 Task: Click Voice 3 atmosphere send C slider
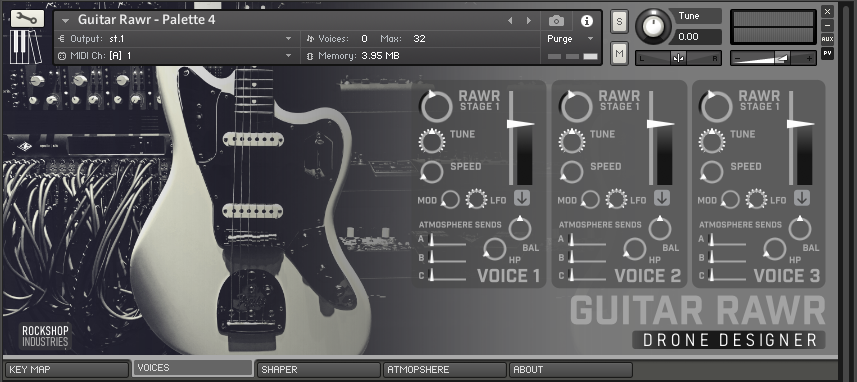(x=727, y=275)
